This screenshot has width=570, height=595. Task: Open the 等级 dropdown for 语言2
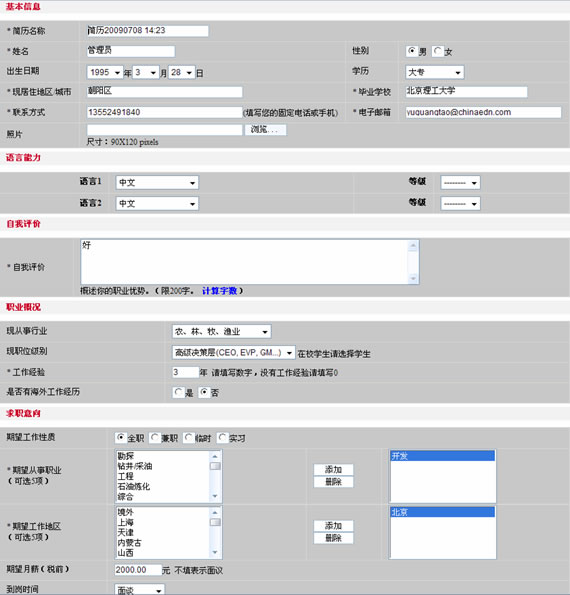click(460, 203)
